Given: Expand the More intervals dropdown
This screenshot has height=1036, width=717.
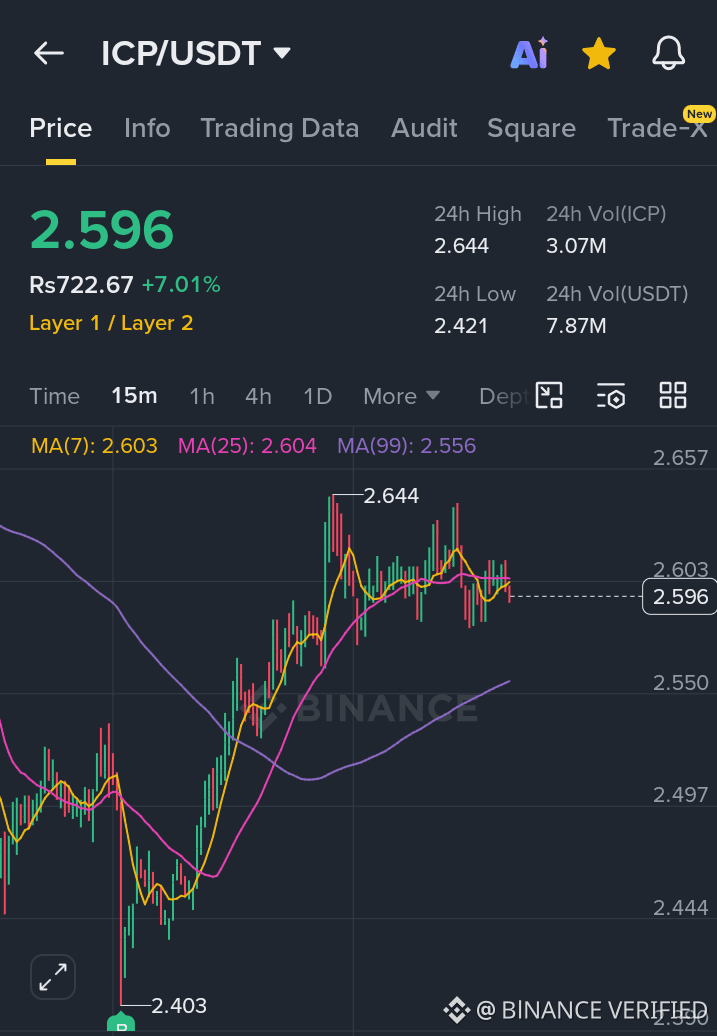Looking at the screenshot, I should [x=401, y=396].
